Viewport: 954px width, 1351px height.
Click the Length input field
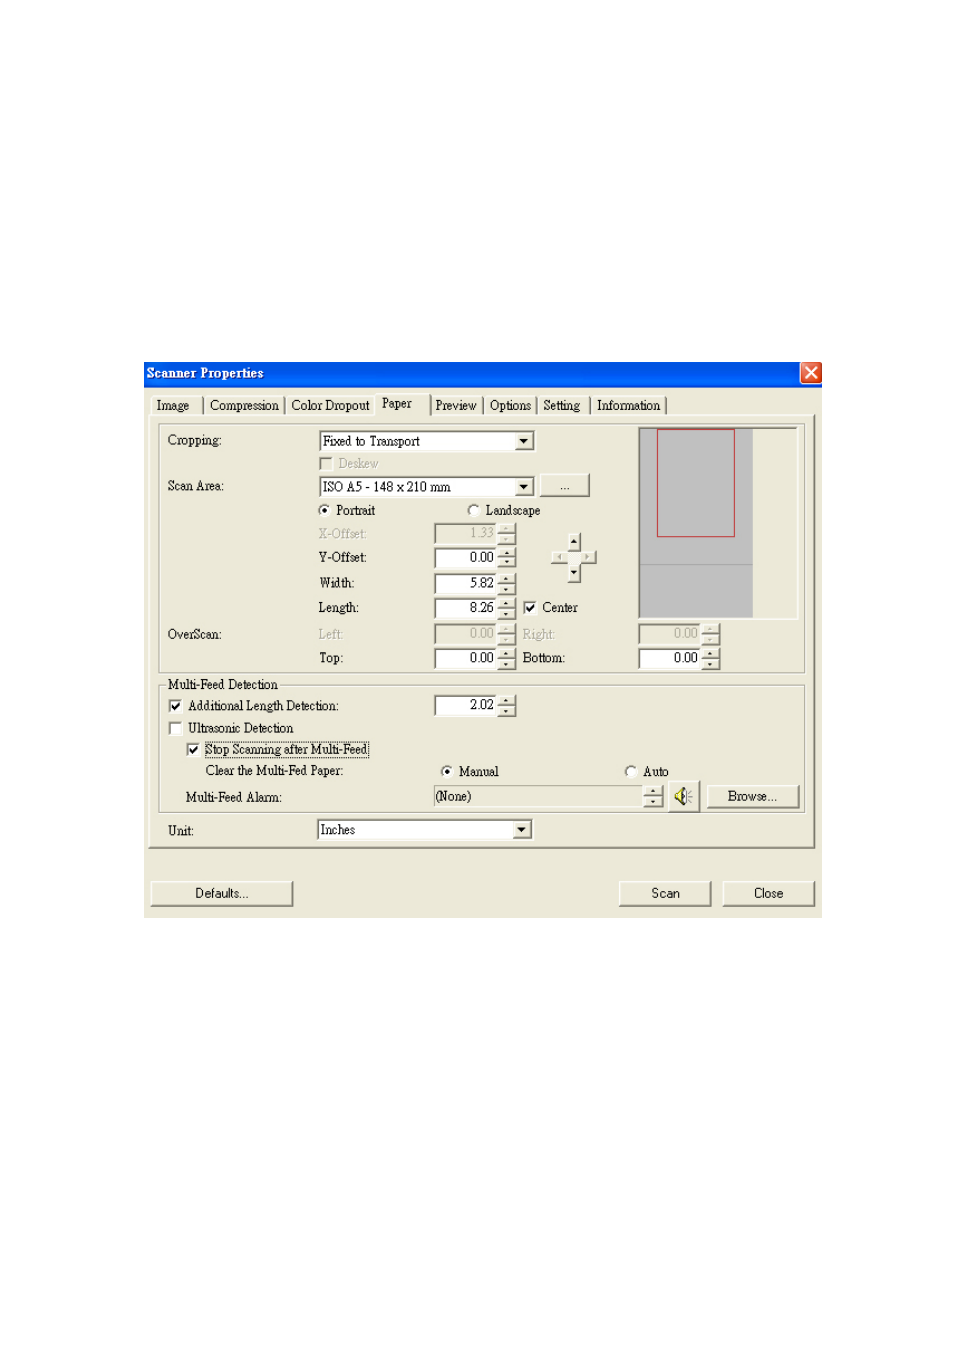(x=466, y=608)
